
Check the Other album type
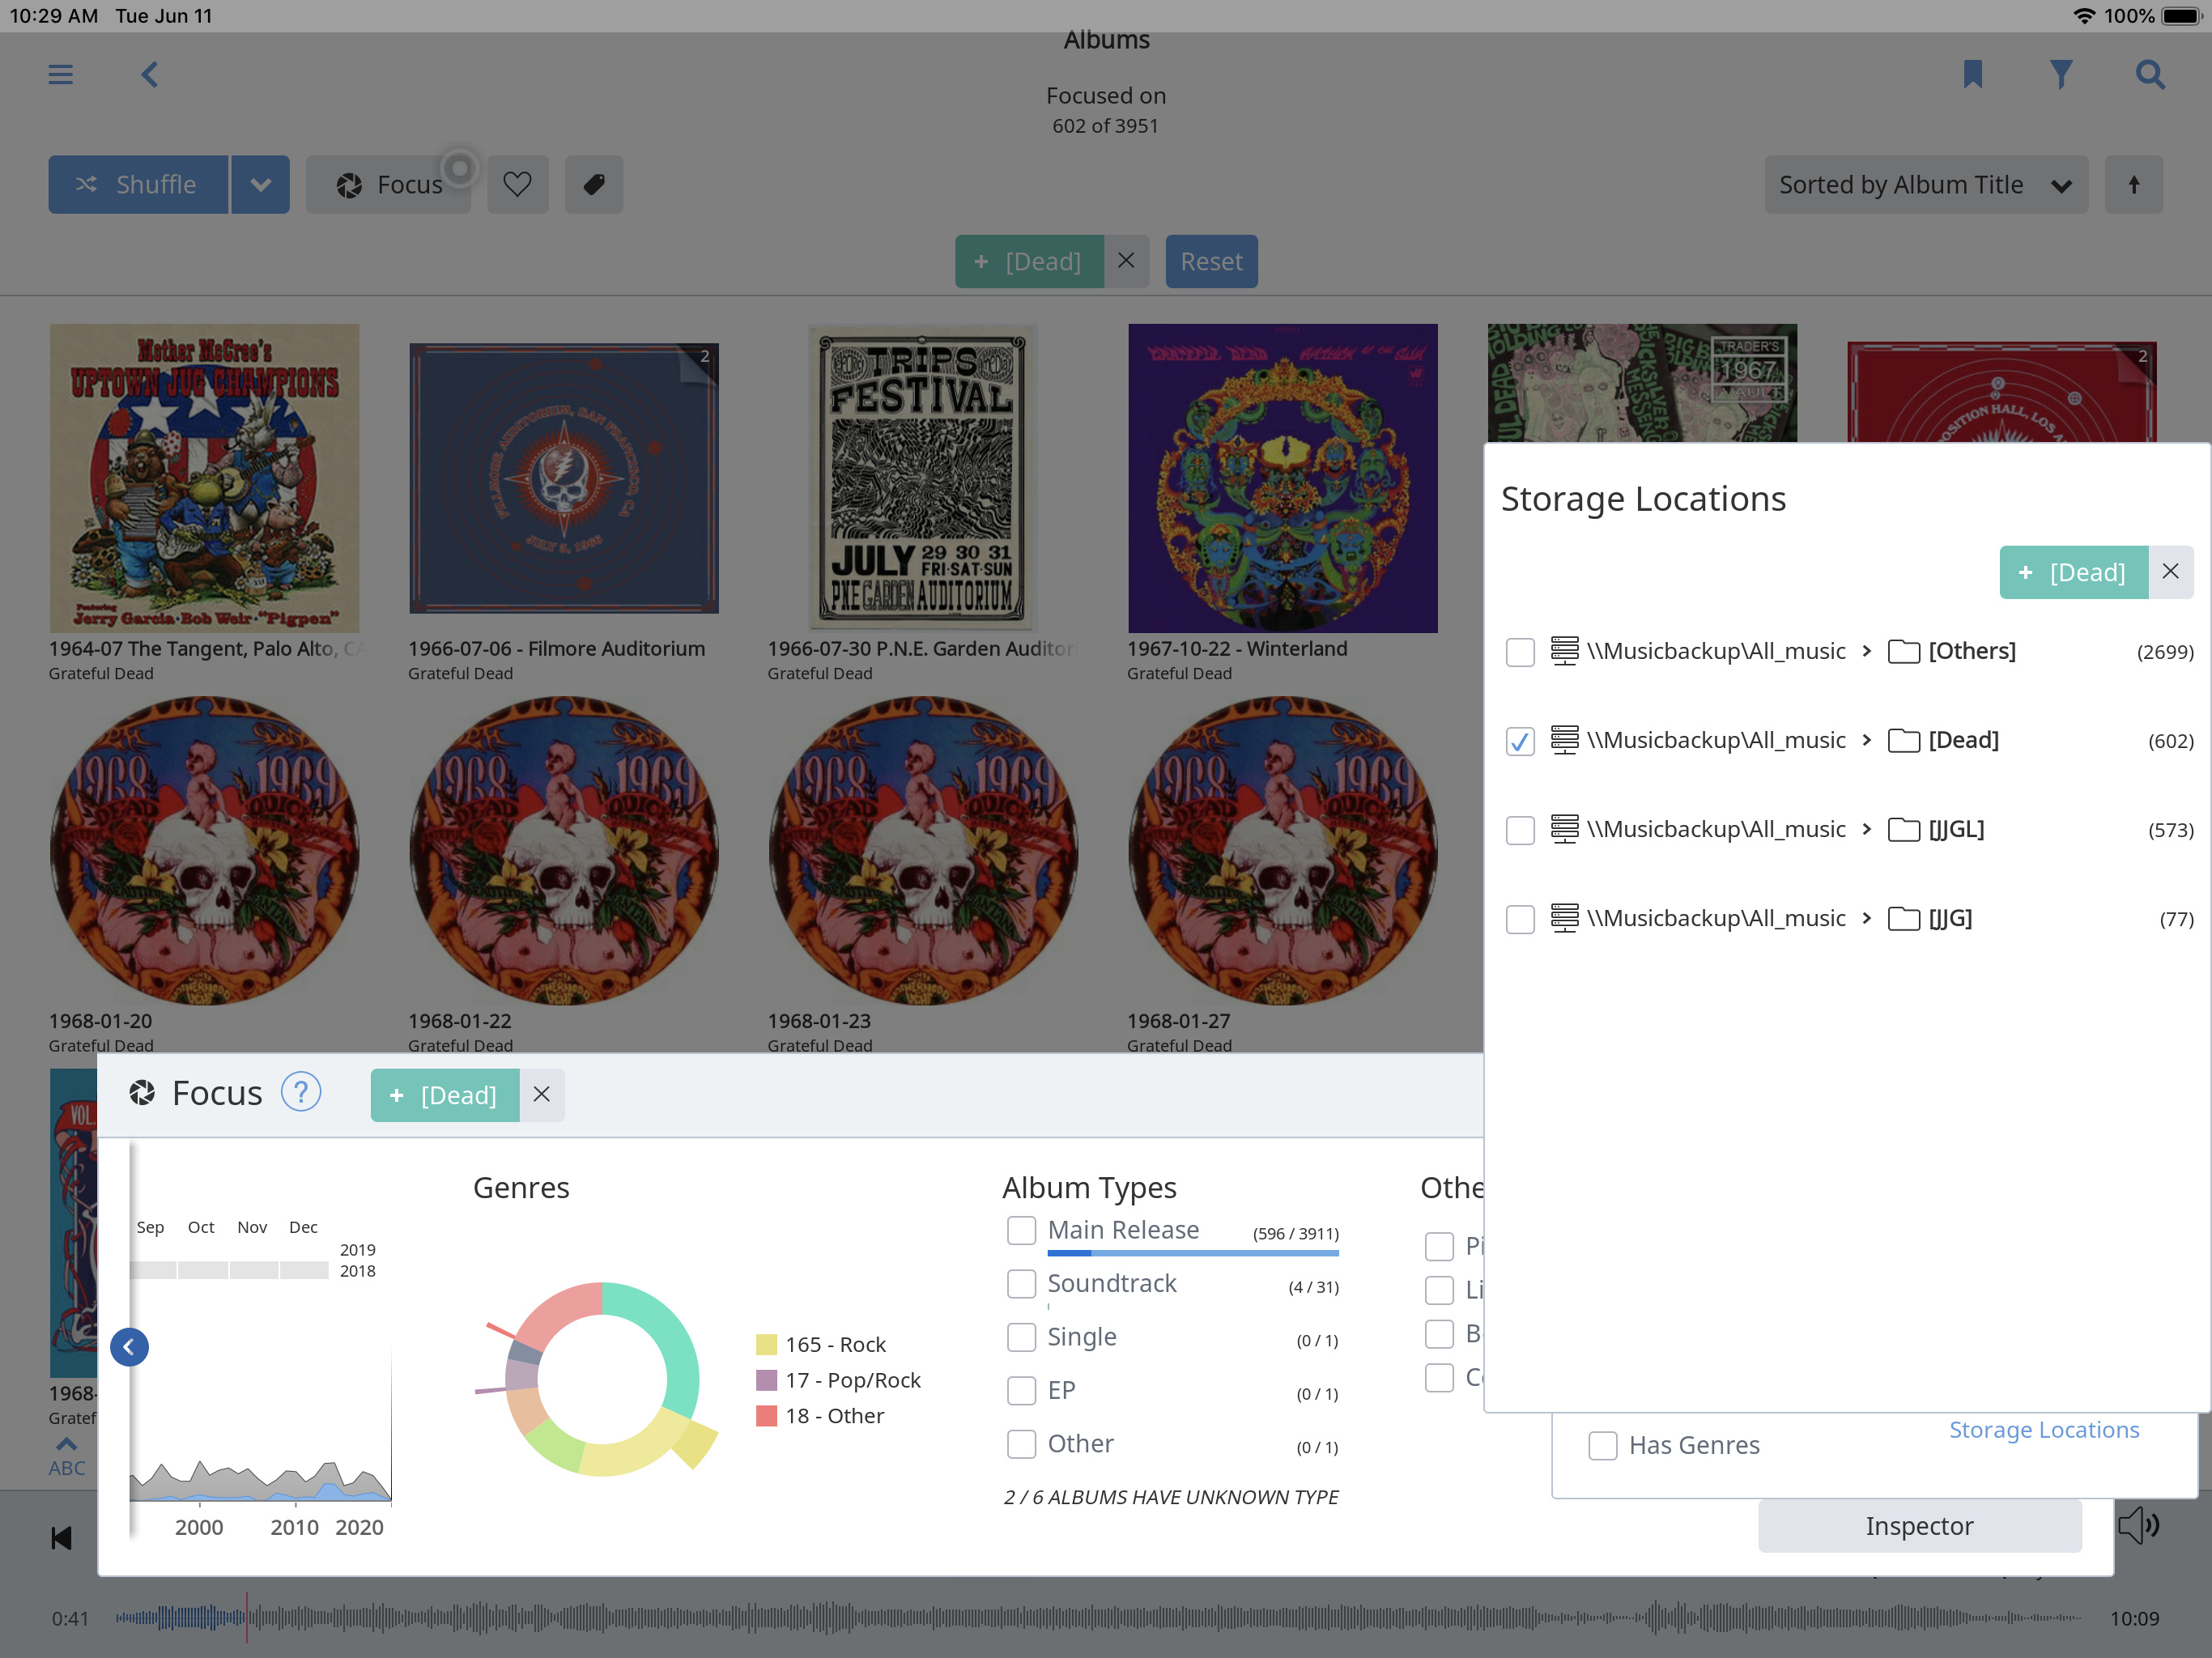[1021, 1444]
